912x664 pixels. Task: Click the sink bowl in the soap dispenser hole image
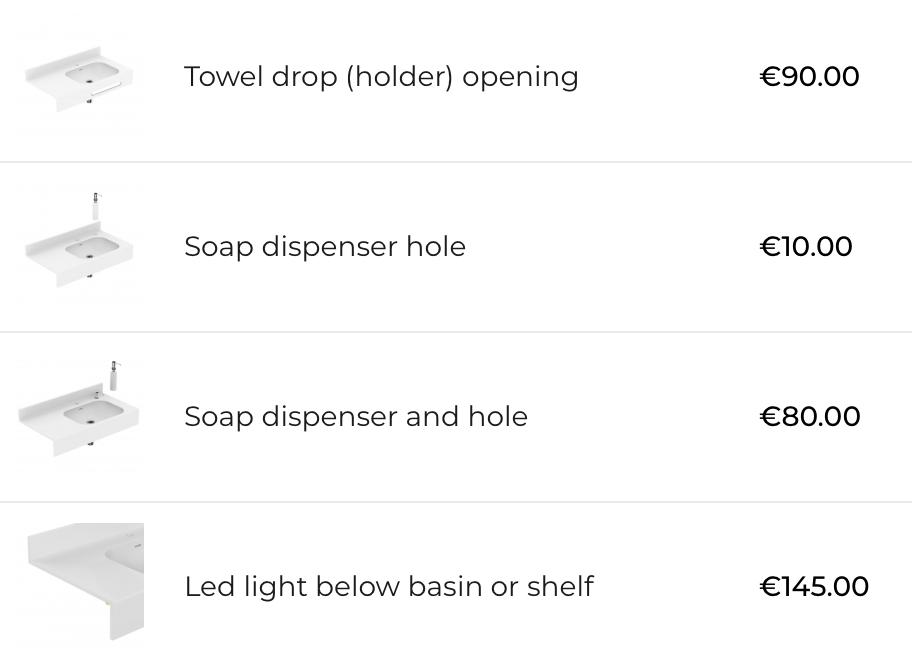[89, 247]
